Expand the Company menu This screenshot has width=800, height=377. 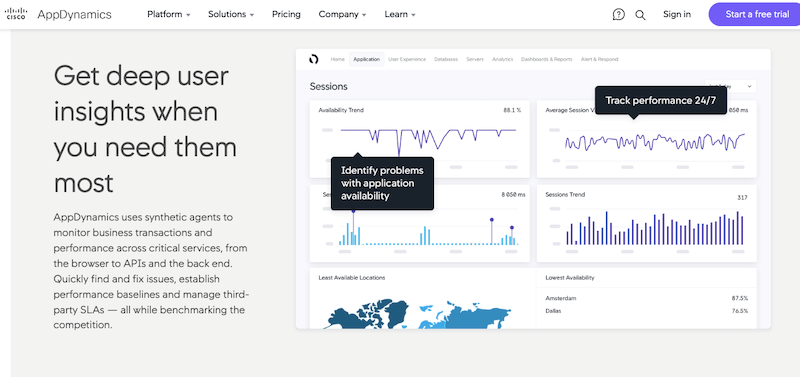[342, 14]
